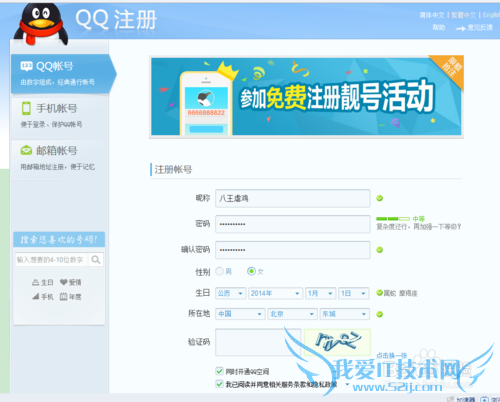The image size is (500, 402).
Task: Click the green check icon beside 所在地
Action: pos(380,314)
